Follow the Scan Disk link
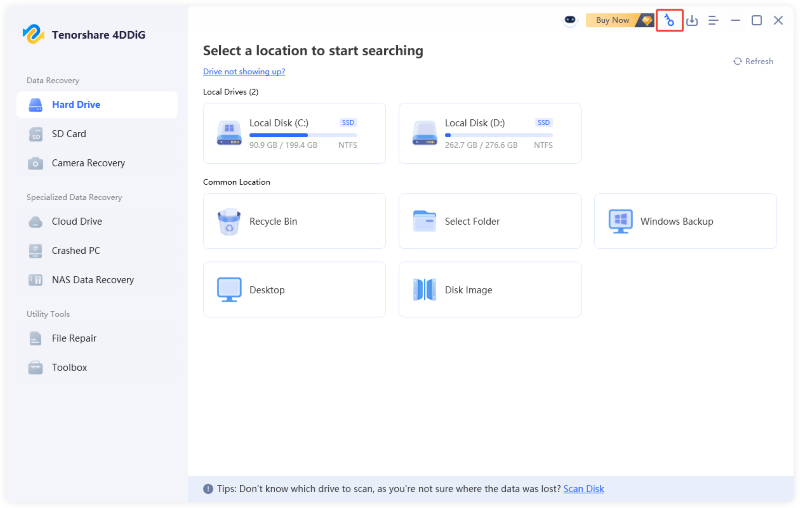 584,489
